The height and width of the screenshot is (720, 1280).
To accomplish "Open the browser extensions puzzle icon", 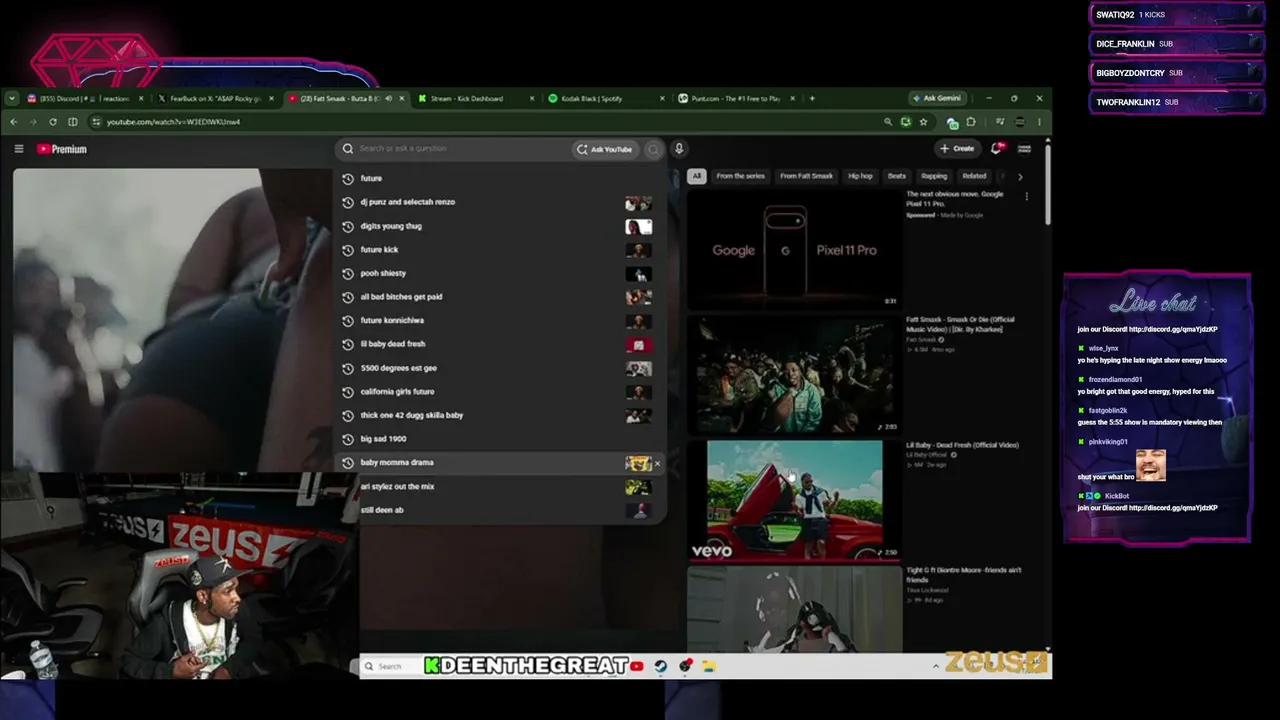I will (x=971, y=122).
